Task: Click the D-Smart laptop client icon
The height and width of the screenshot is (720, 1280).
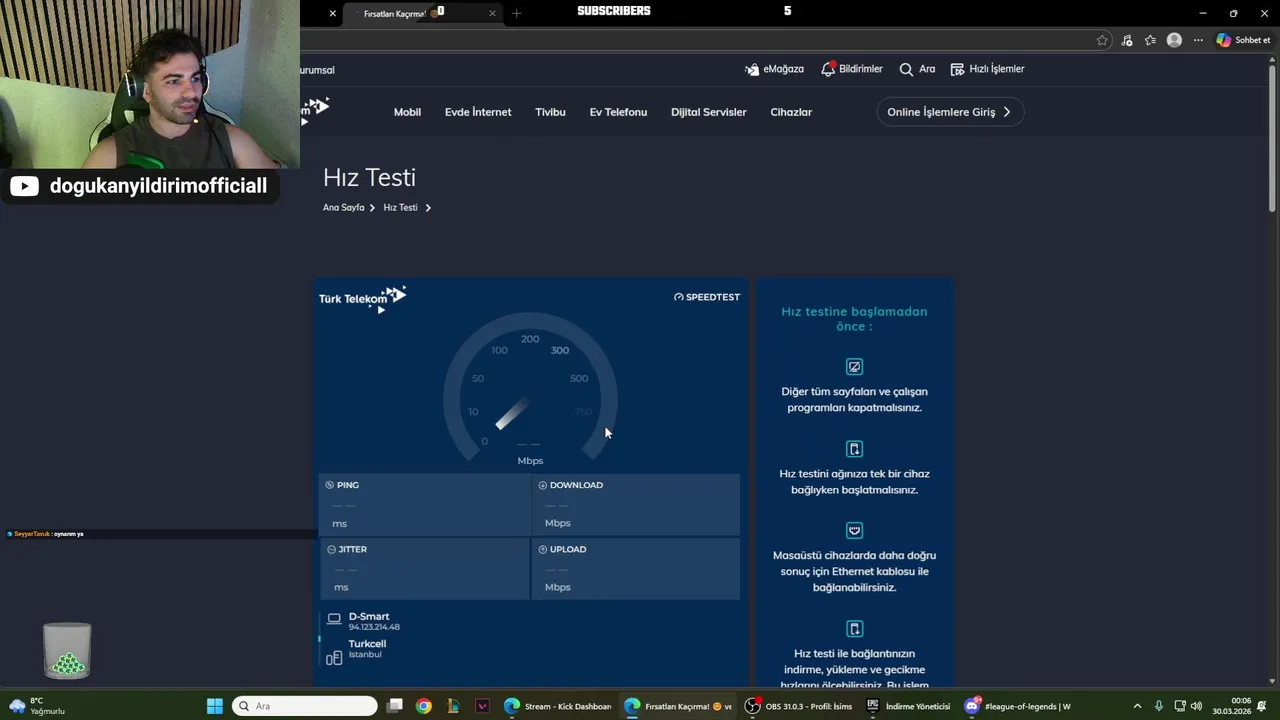Action: [x=334, y=619]
